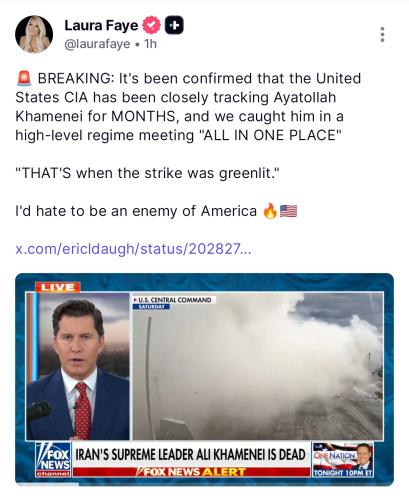Click the Laura Faye display name
The height and width of the screenshot is (500, 409).
coord(101,25)
